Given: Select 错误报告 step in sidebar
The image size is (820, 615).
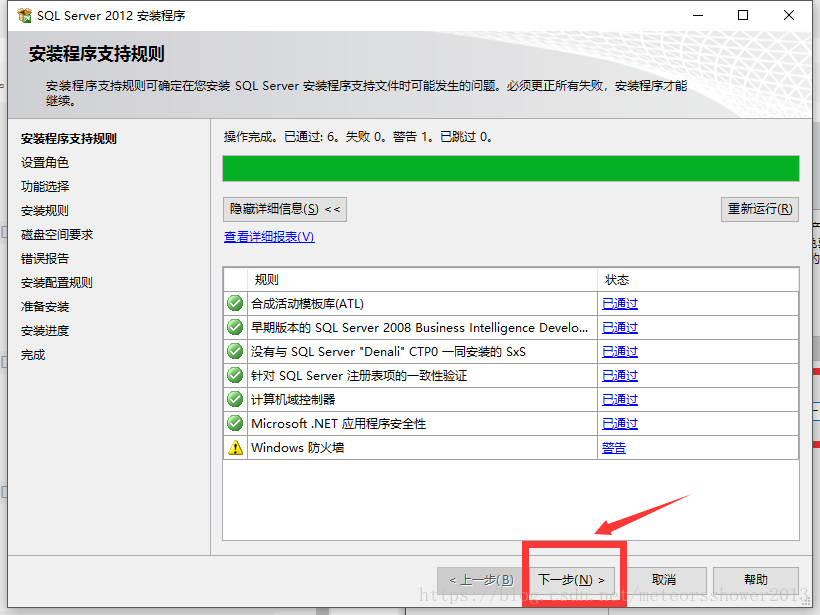Looking at the screenshot, I should pos(45,259).
